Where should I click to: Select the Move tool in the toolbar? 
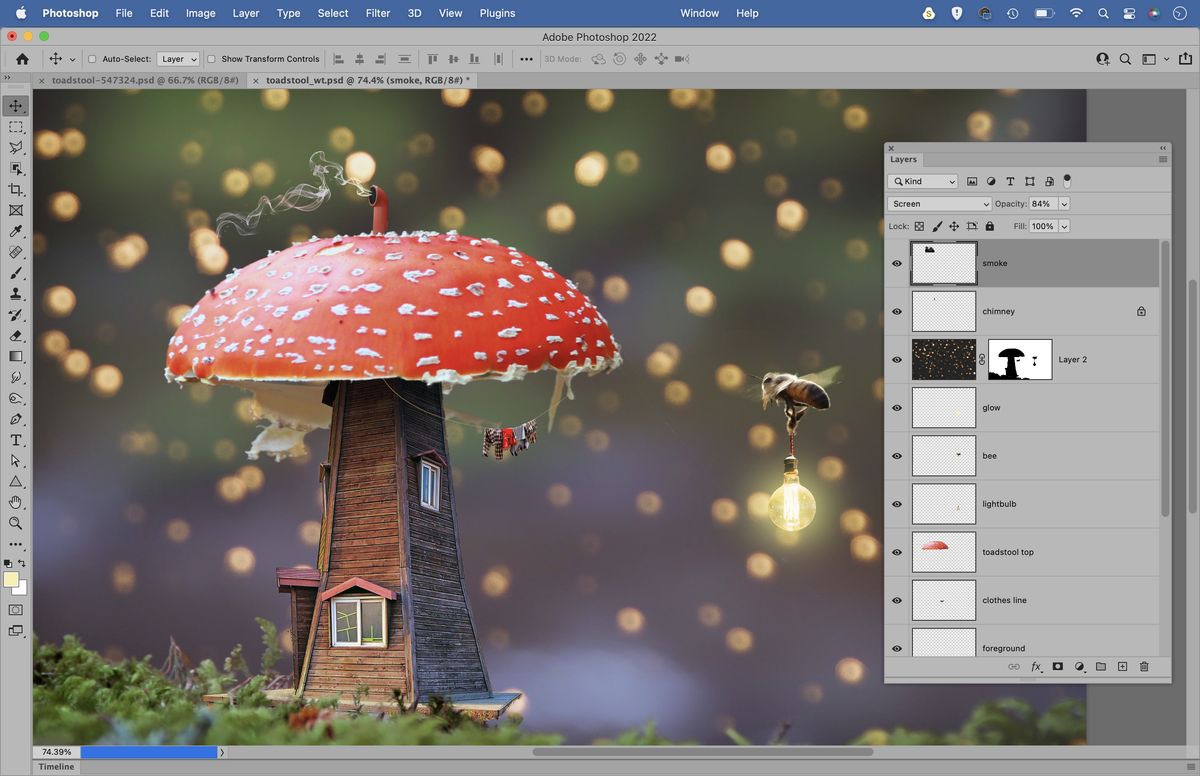tap(16, 106)
